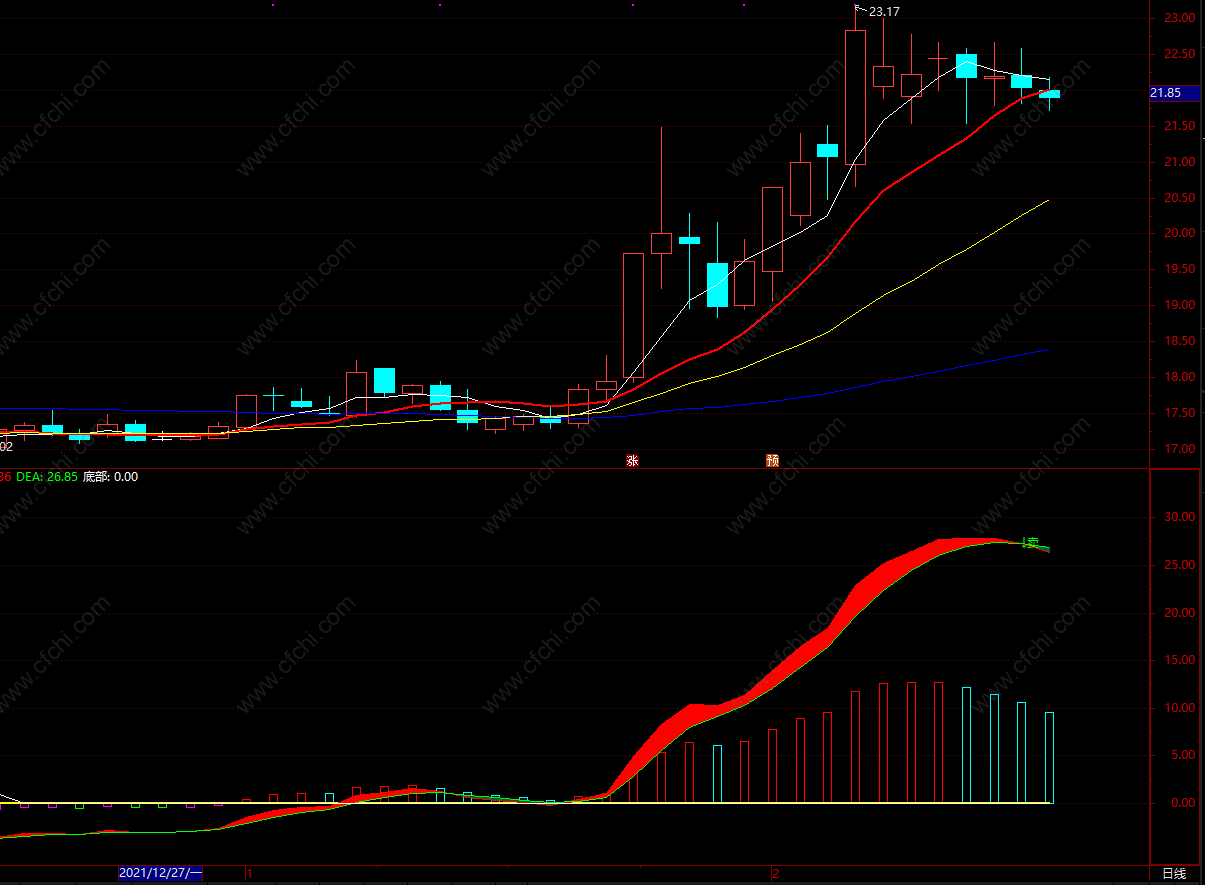This screenshot has width=1205, height=885.
Task: Click the 23.17 high price label
Action: click(x=884, y=12)
